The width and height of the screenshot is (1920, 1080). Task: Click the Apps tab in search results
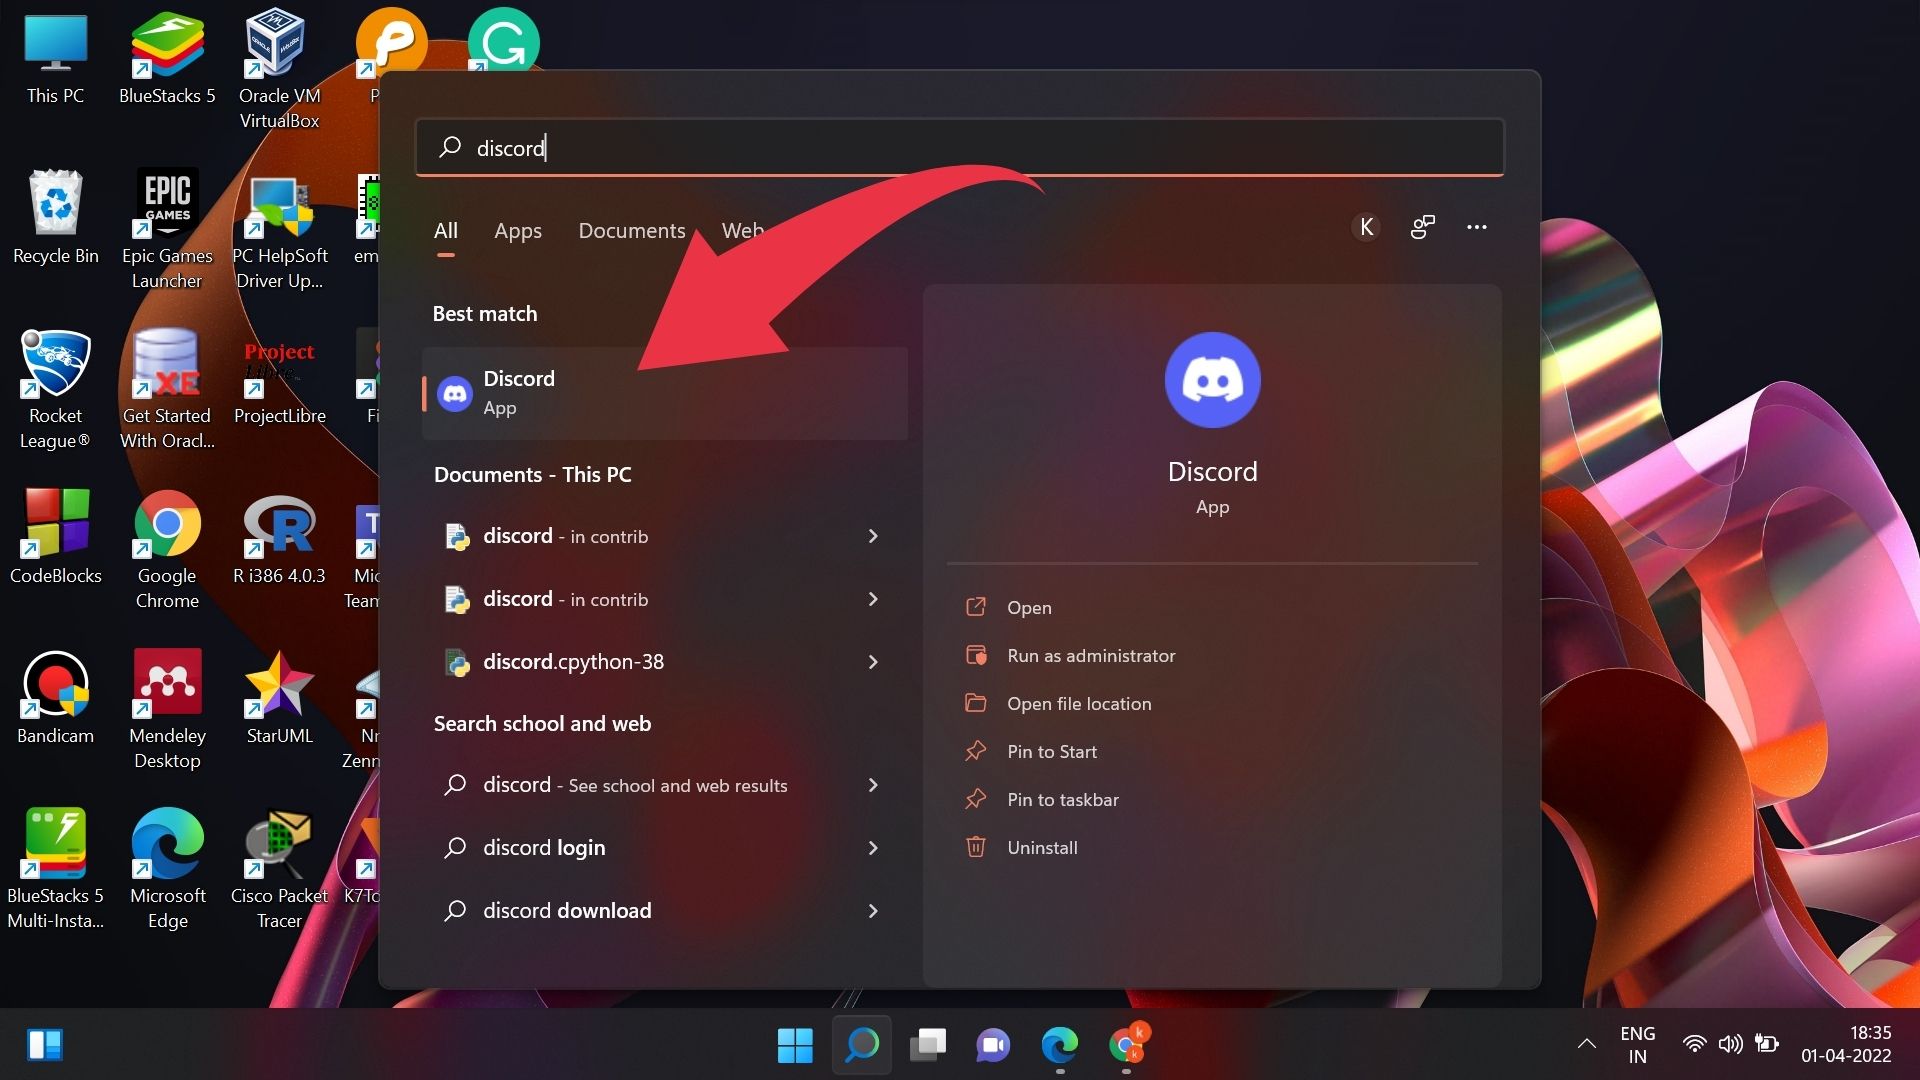pos(518,229)
